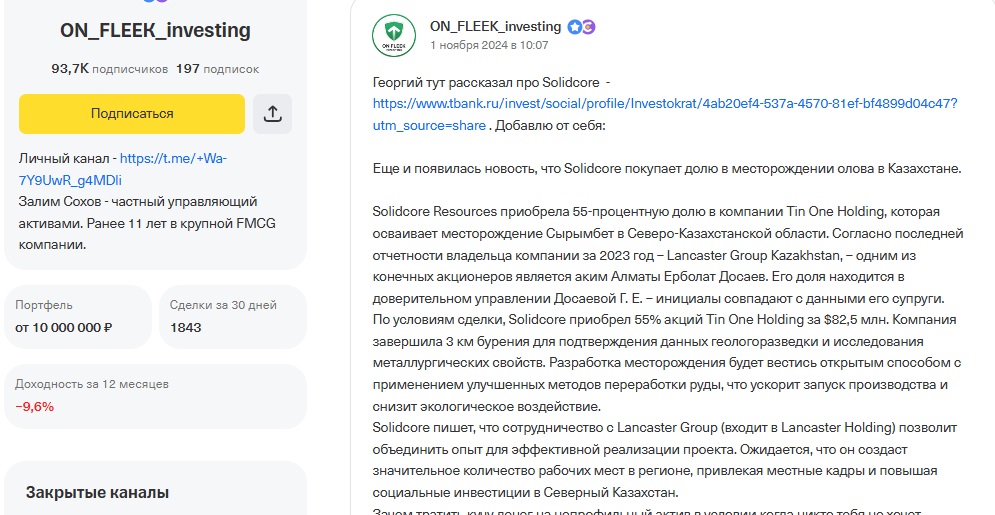This screenshot has width=995, height=515.
Task: Click the post date 1 ноября 2024
Action: (x=489, y=45)
